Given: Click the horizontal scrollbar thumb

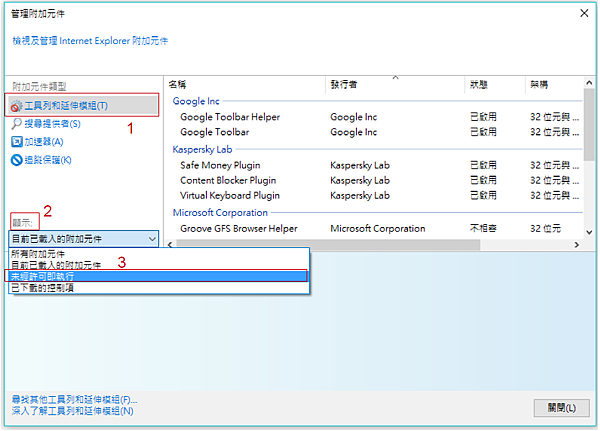Looking at the screenshot, I should tap(328, 245).
